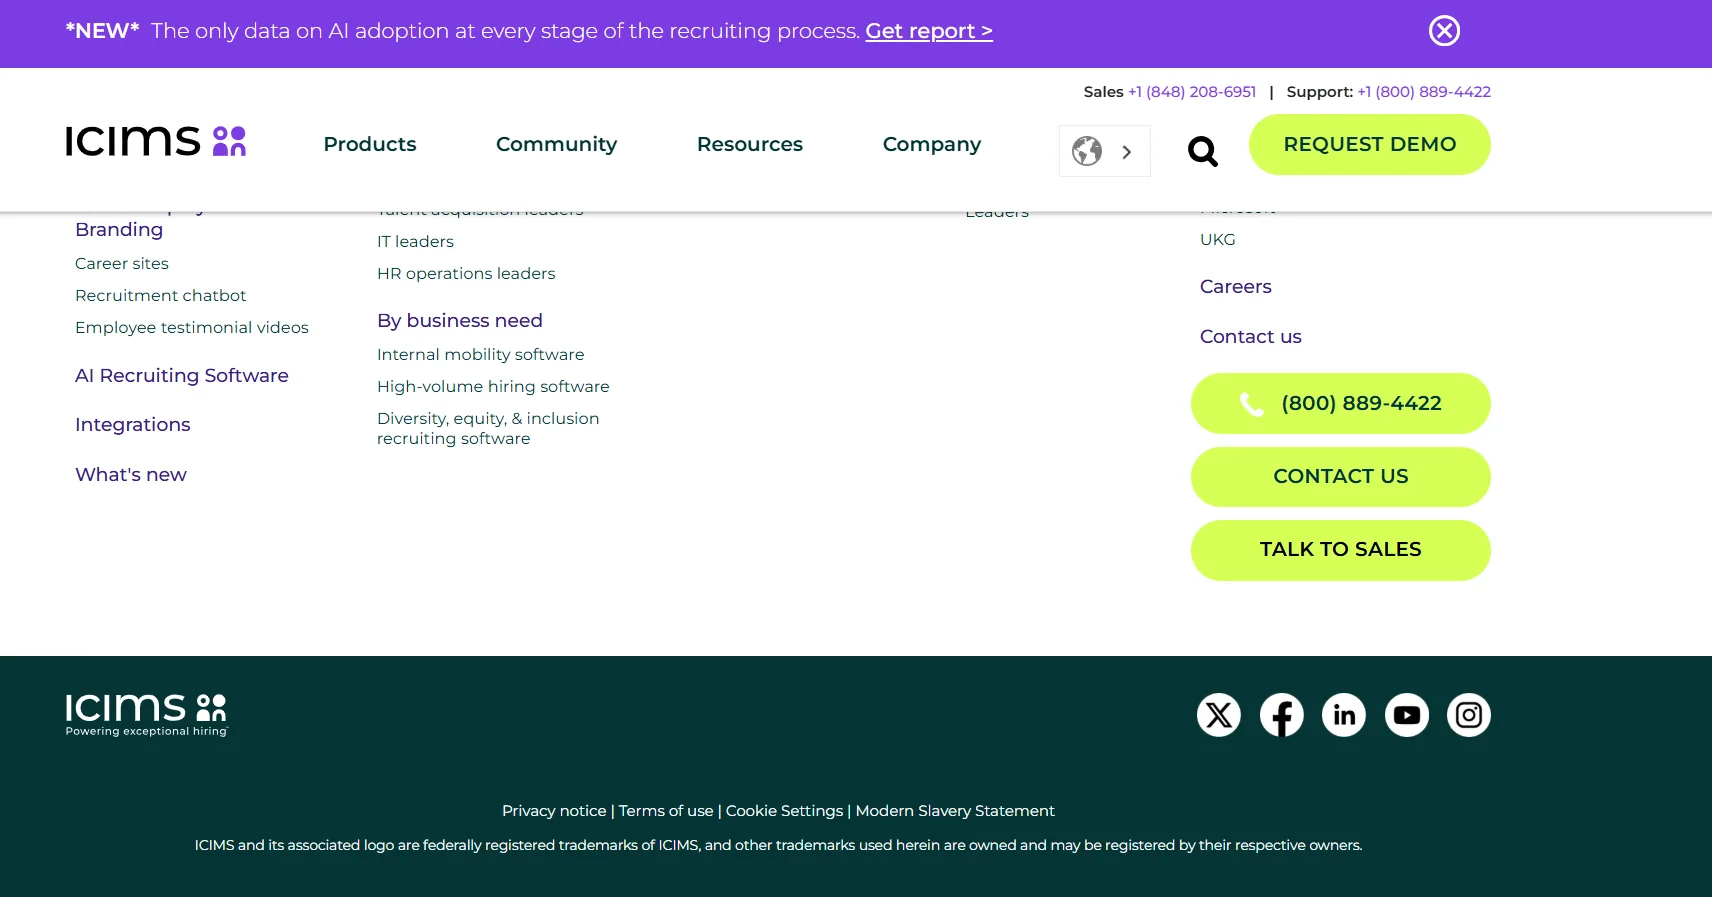
Task: Open the Company menu
Action: 932,144
